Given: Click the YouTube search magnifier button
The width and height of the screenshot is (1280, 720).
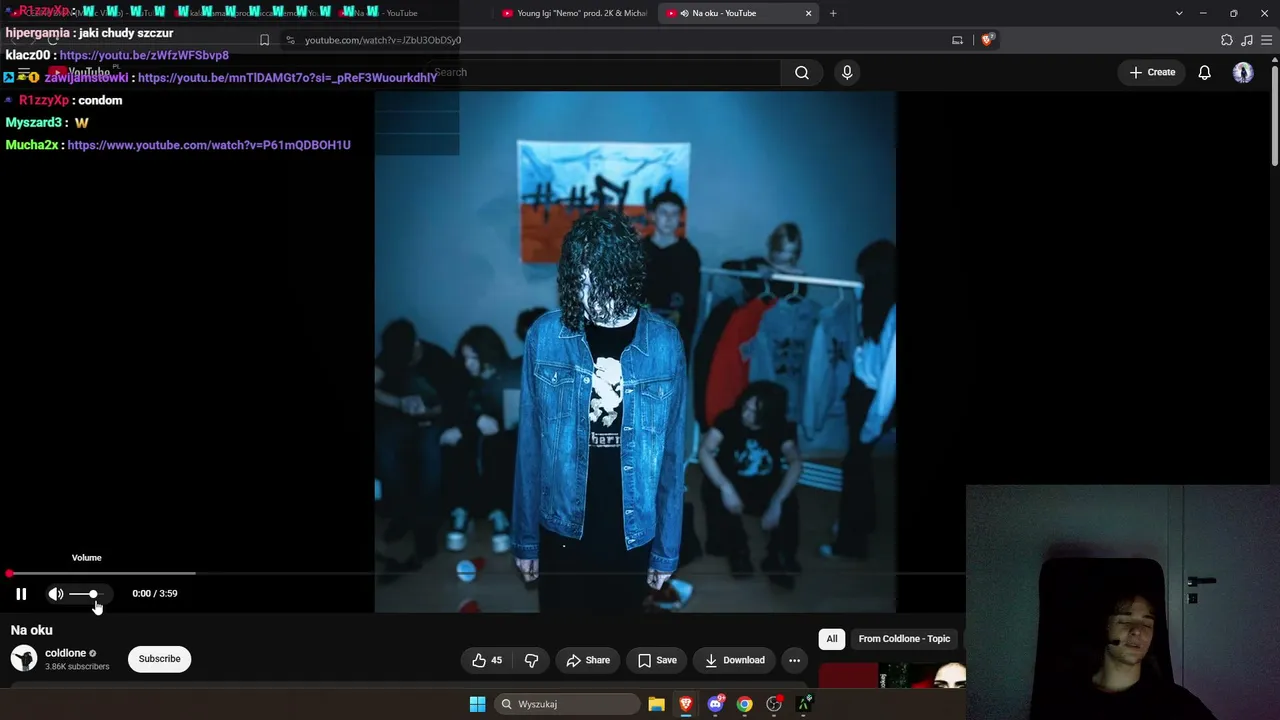Looking at the screenshot, I should point(802,72).
